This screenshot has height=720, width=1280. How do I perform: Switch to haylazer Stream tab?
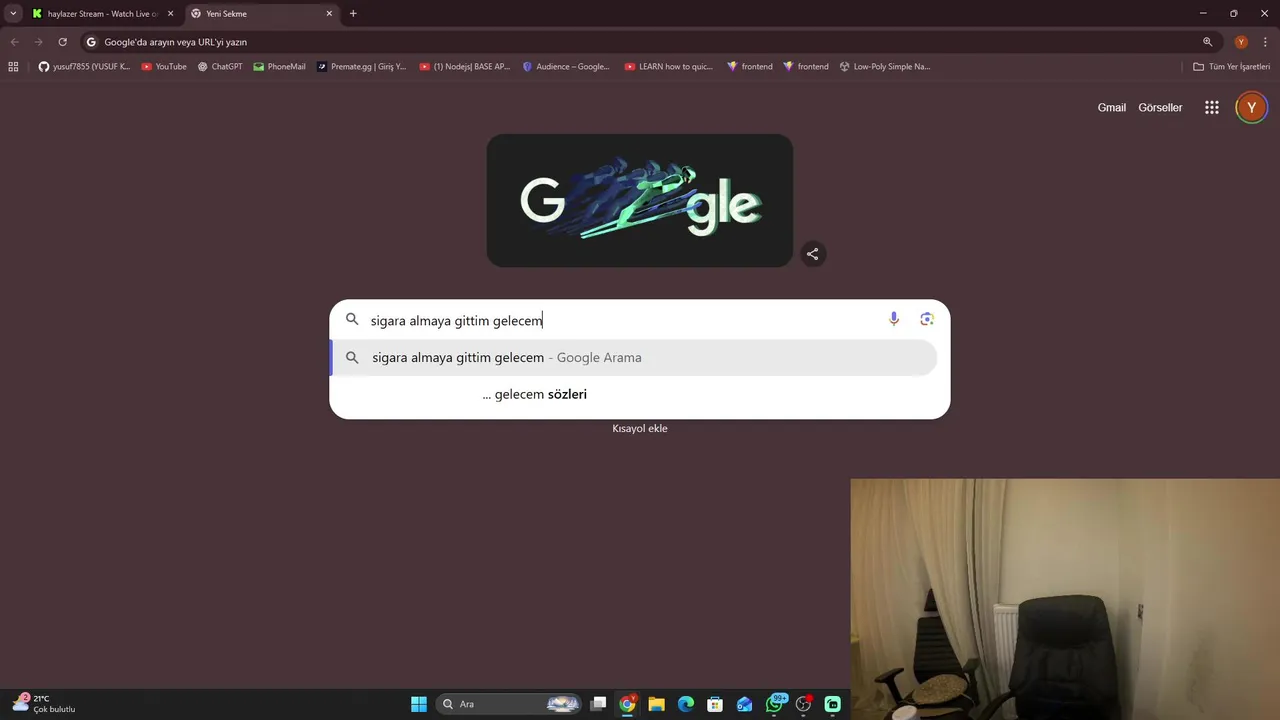click(103, 14)
